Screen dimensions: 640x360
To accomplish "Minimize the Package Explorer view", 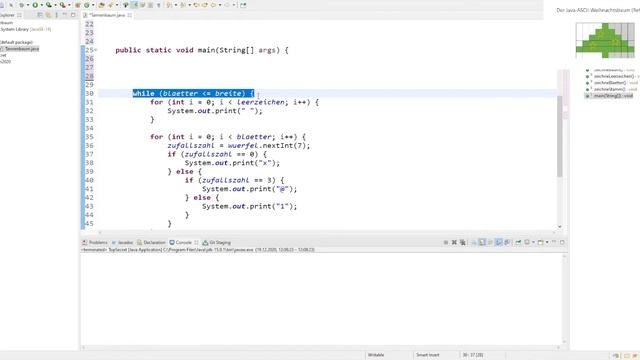I will click(x=64, y=15).
